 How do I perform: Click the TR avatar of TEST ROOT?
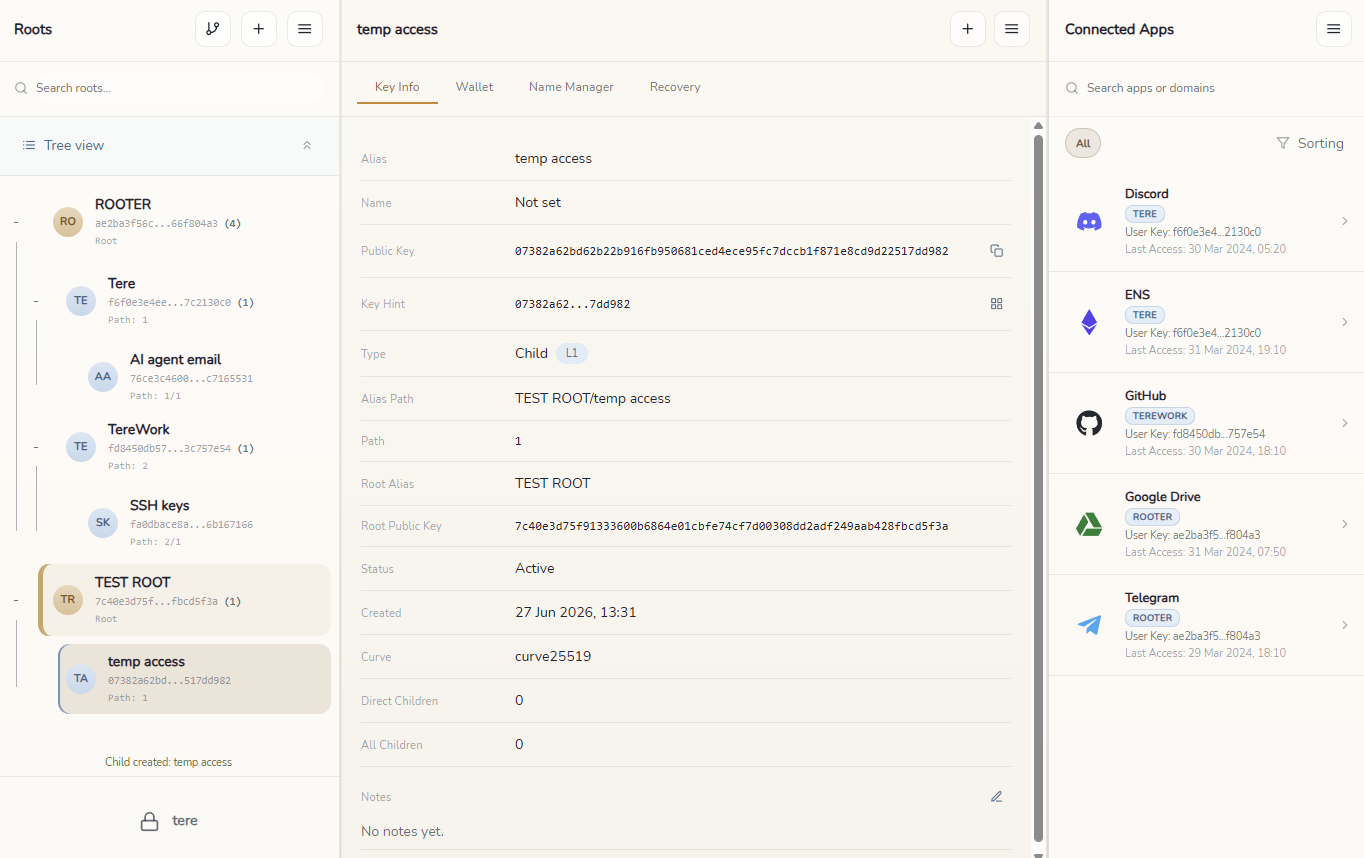[x=68, y=600]
